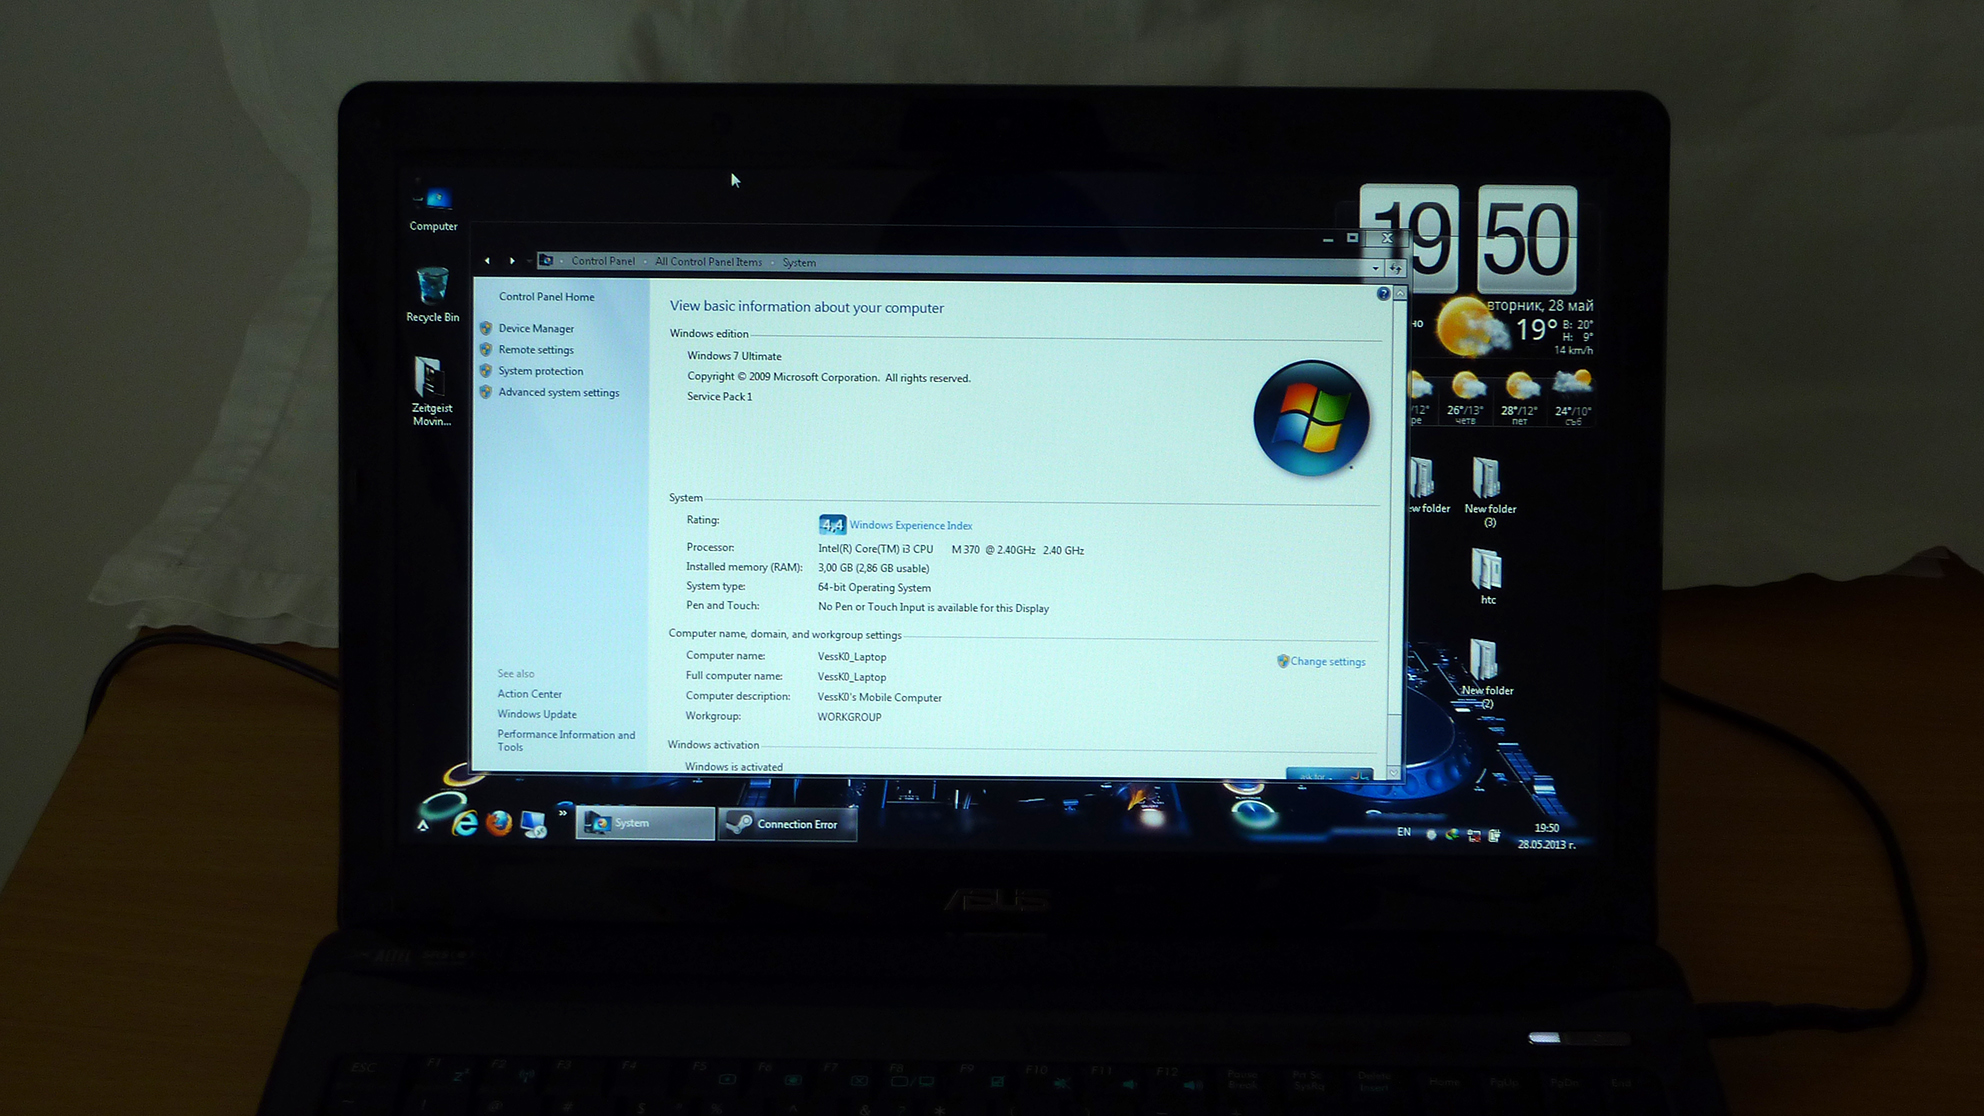Click the 26°/13° forecast day
Screen dimensions: 1984x1116
[x=1466, y=397]
